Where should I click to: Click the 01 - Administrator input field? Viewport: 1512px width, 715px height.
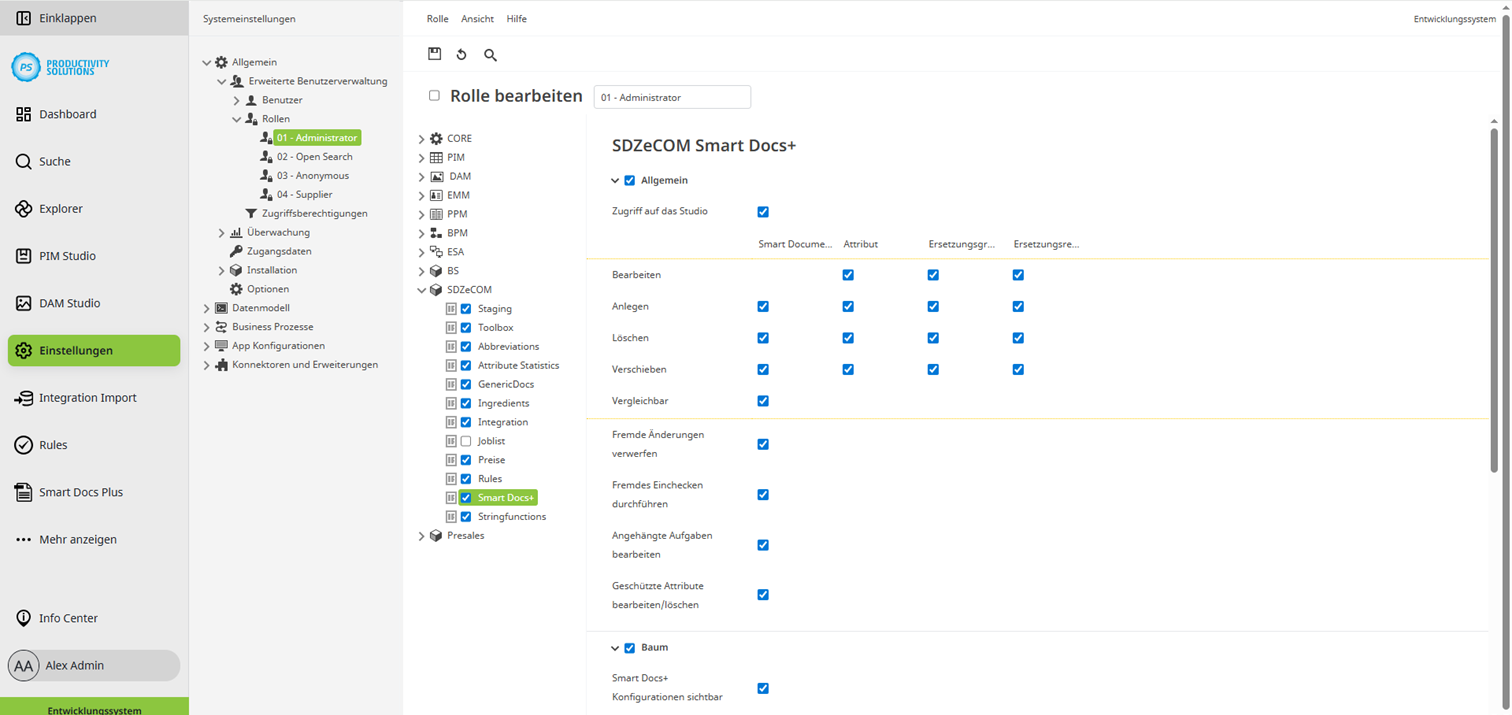[672, 96]
